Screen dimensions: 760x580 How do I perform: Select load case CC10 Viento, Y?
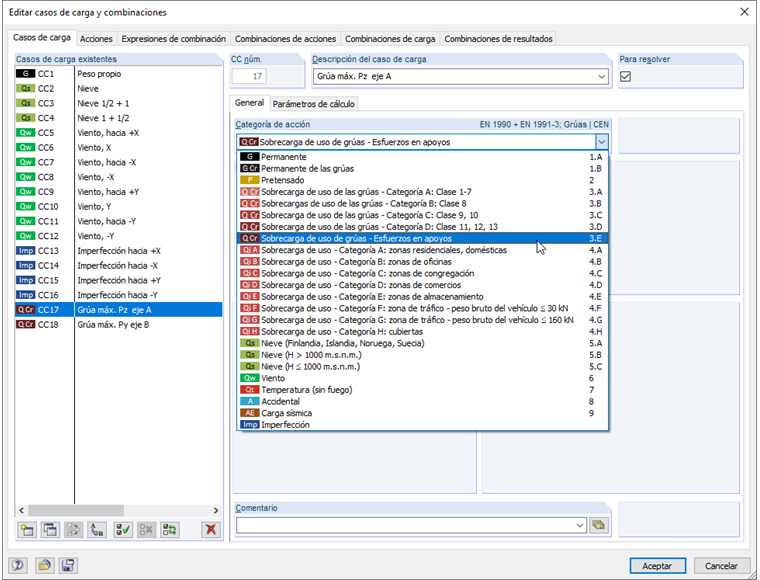(119, 206)
